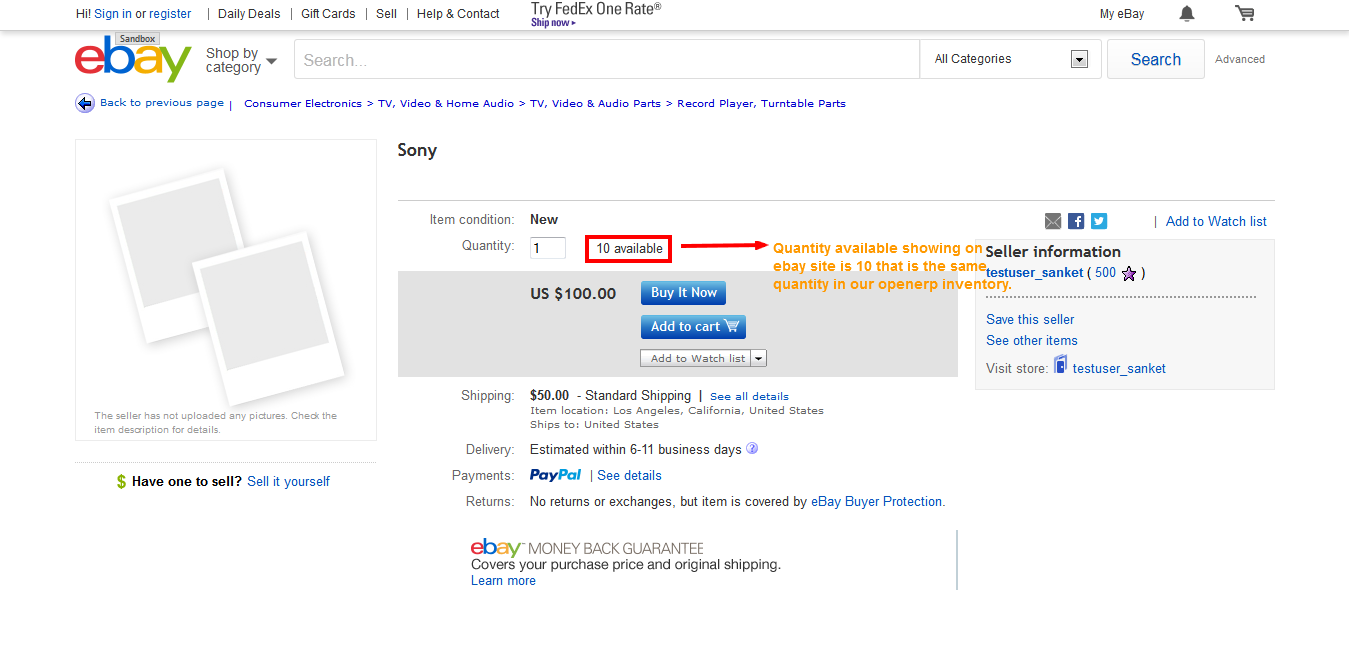
Task: Click the Search button
Action: click(x=1156, y=59)
